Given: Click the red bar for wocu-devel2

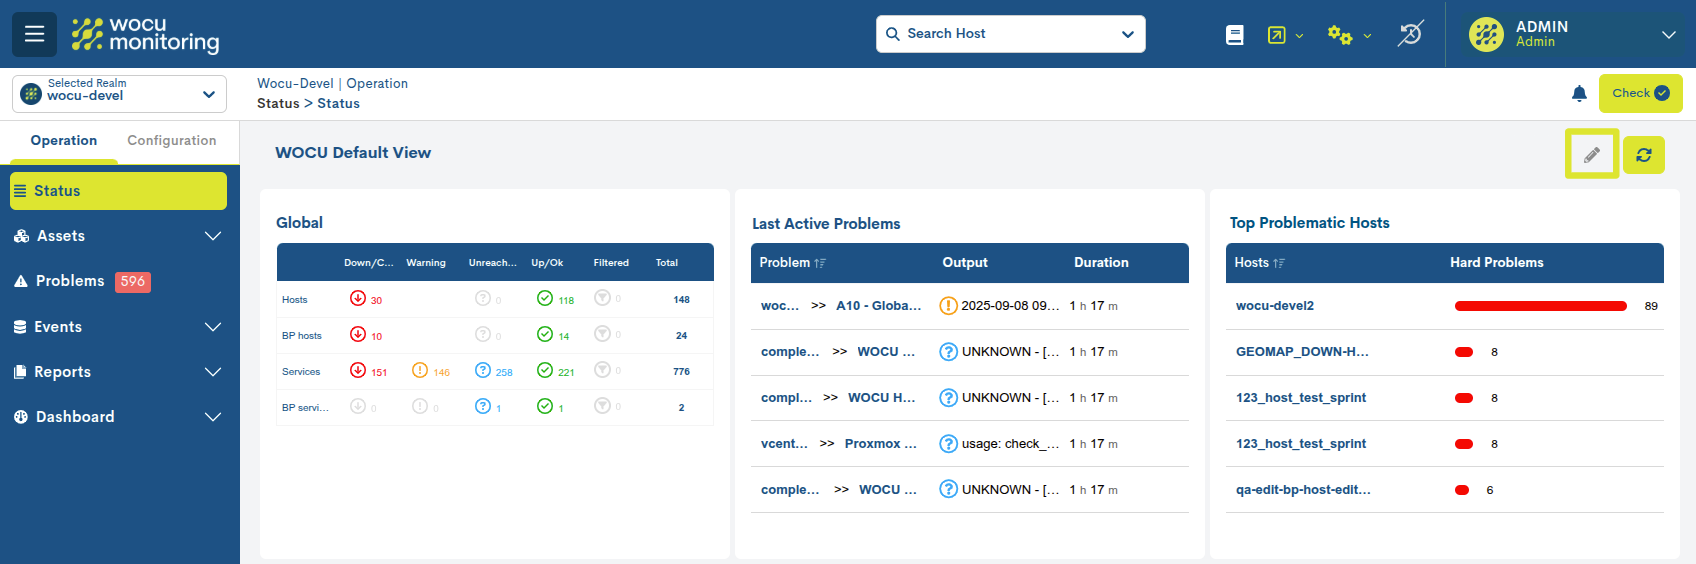Looking at the screenshot, I should (x=1540, y=306).
